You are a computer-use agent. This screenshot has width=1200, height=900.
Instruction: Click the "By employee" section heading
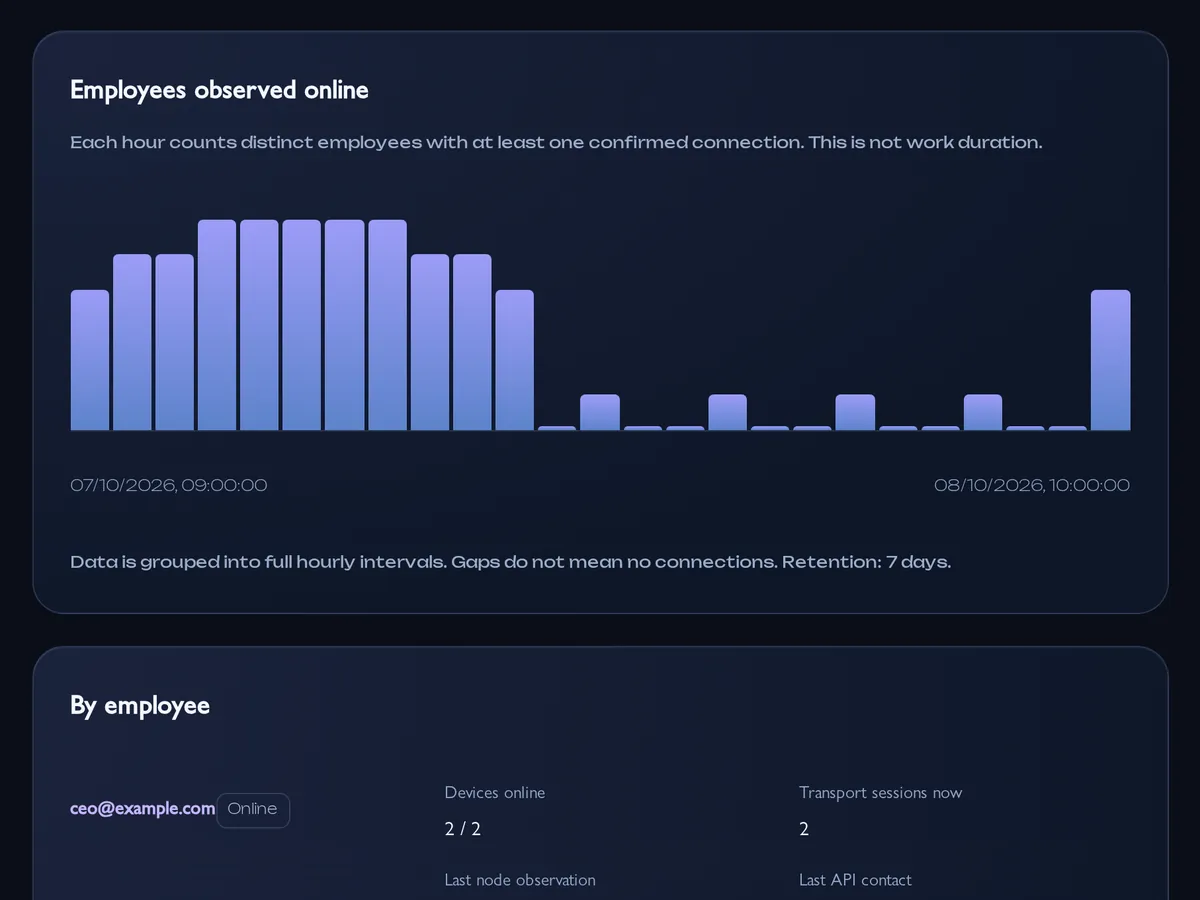click(140, 706)
